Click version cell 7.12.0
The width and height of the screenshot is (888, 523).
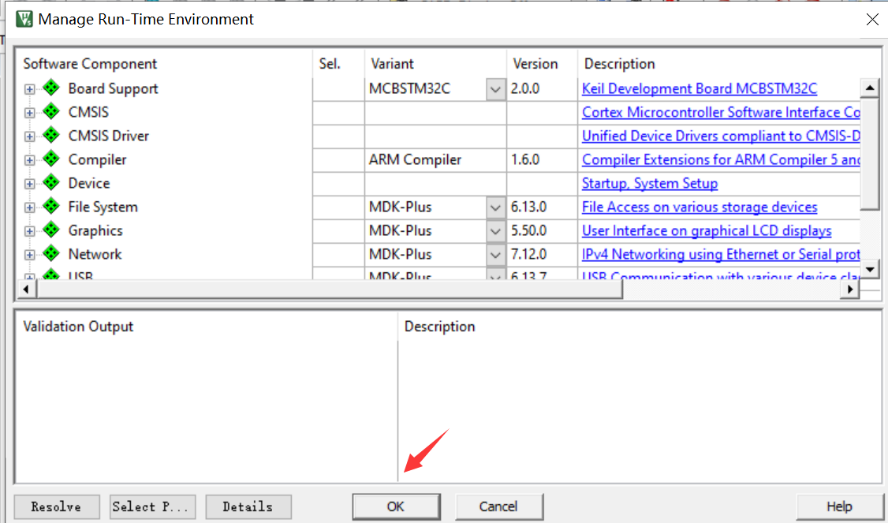pyautogui.click(x=542, y=254)
